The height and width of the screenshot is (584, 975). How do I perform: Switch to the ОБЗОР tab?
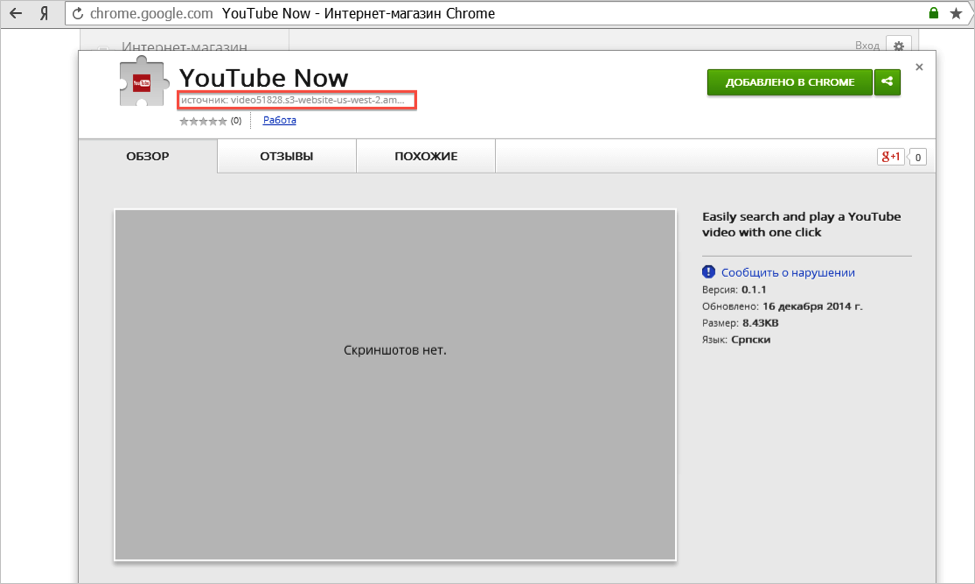[148, 156]
